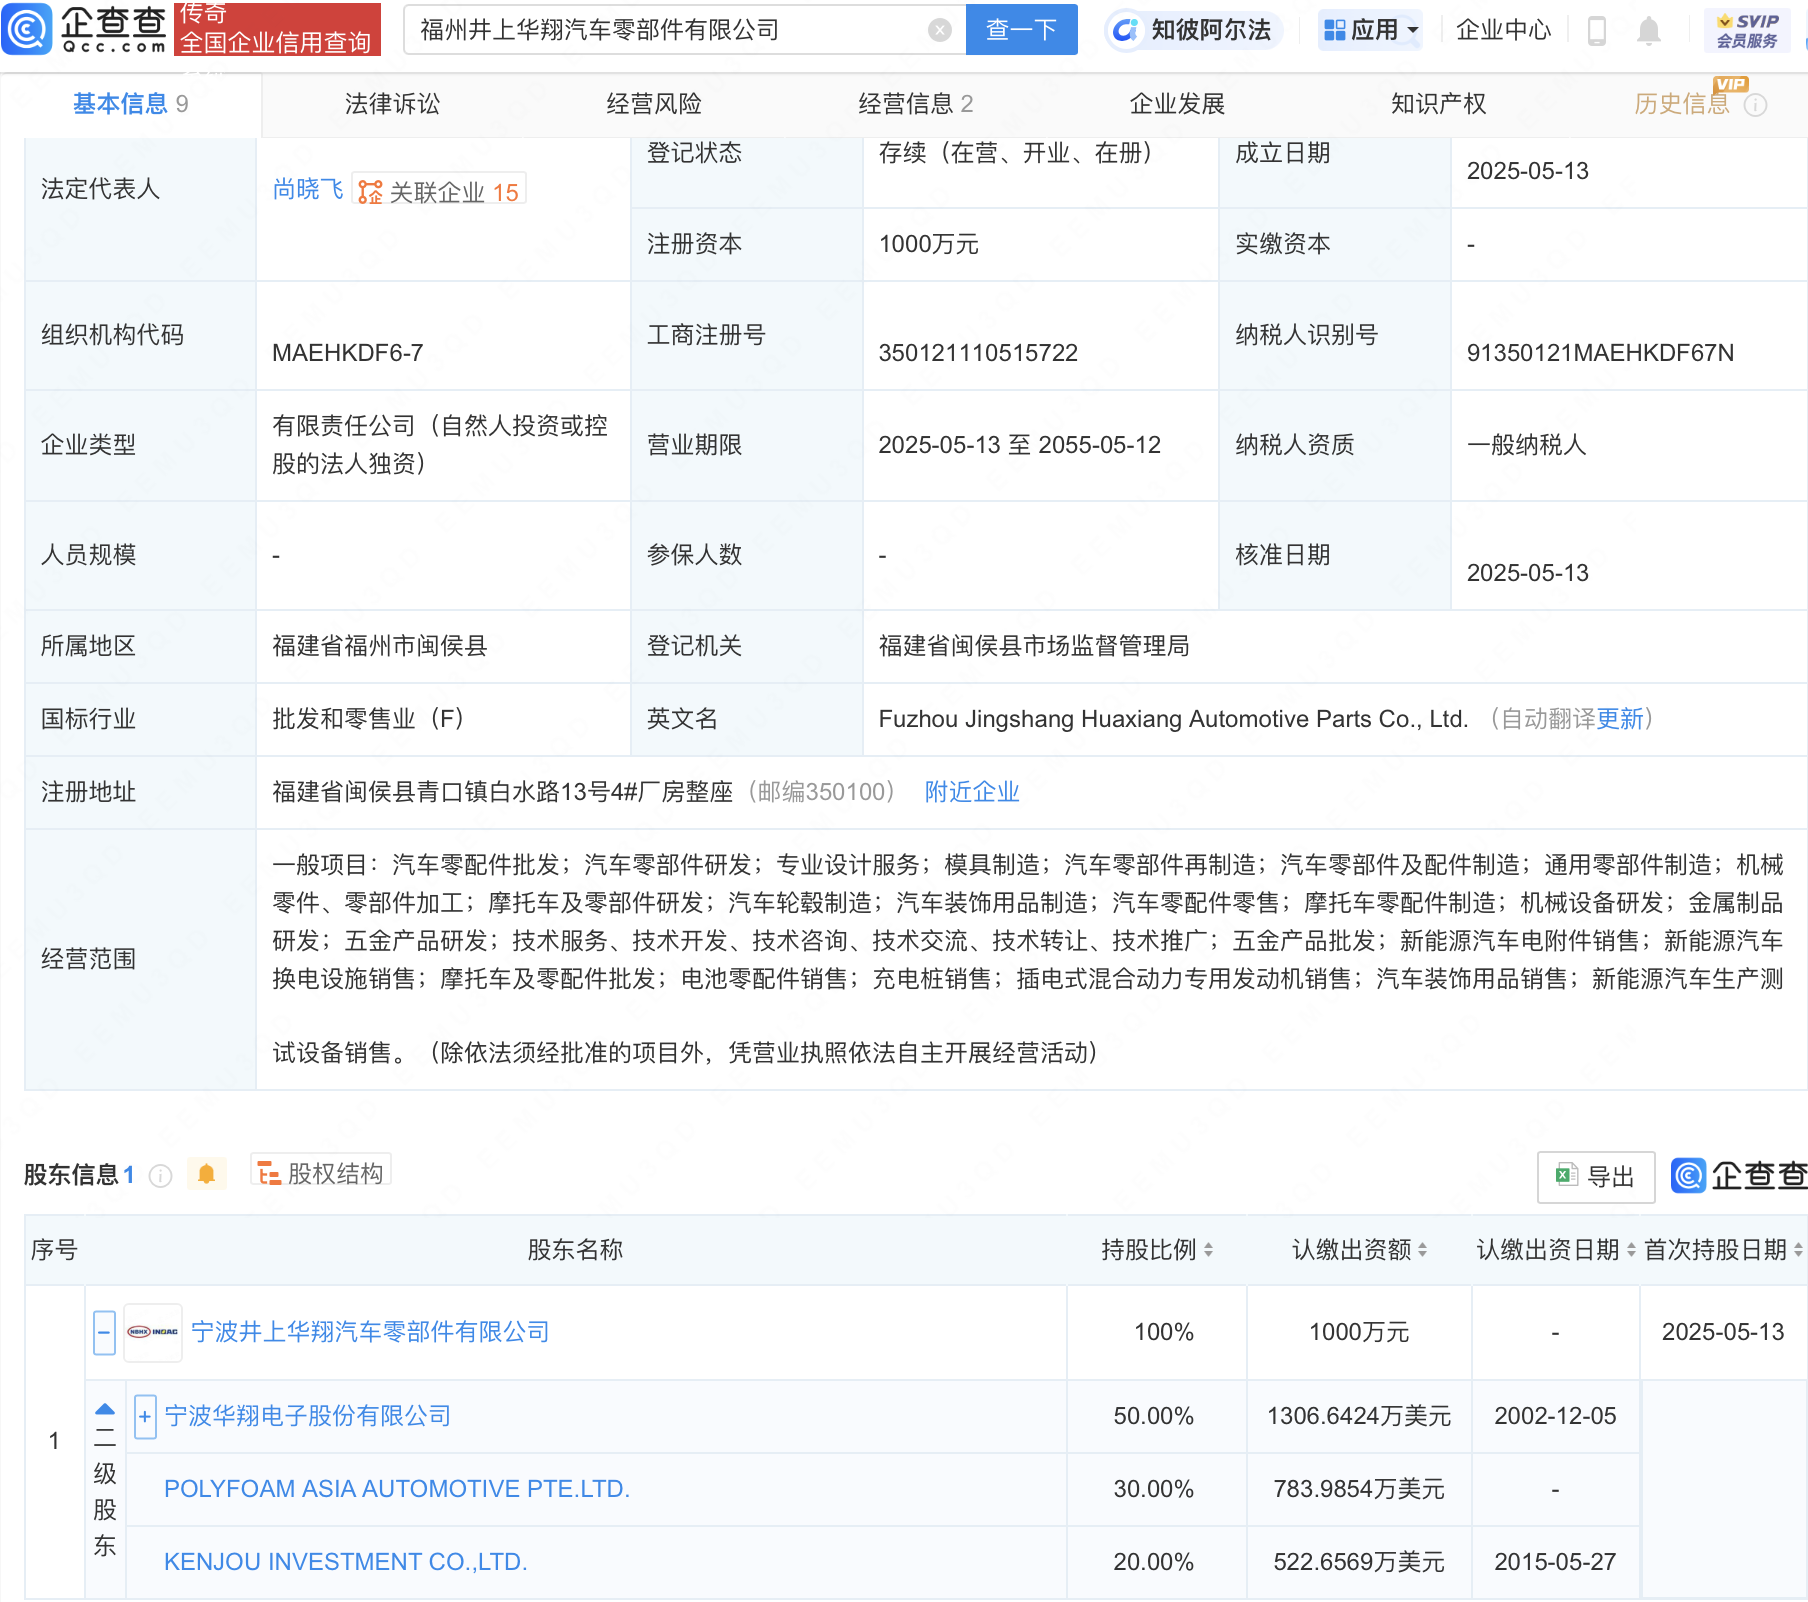Open 知彼阿尔法 AI assistant
Viewport: 1808px width, 1602px height.
pyautogui.click(x=1193, y=30)
